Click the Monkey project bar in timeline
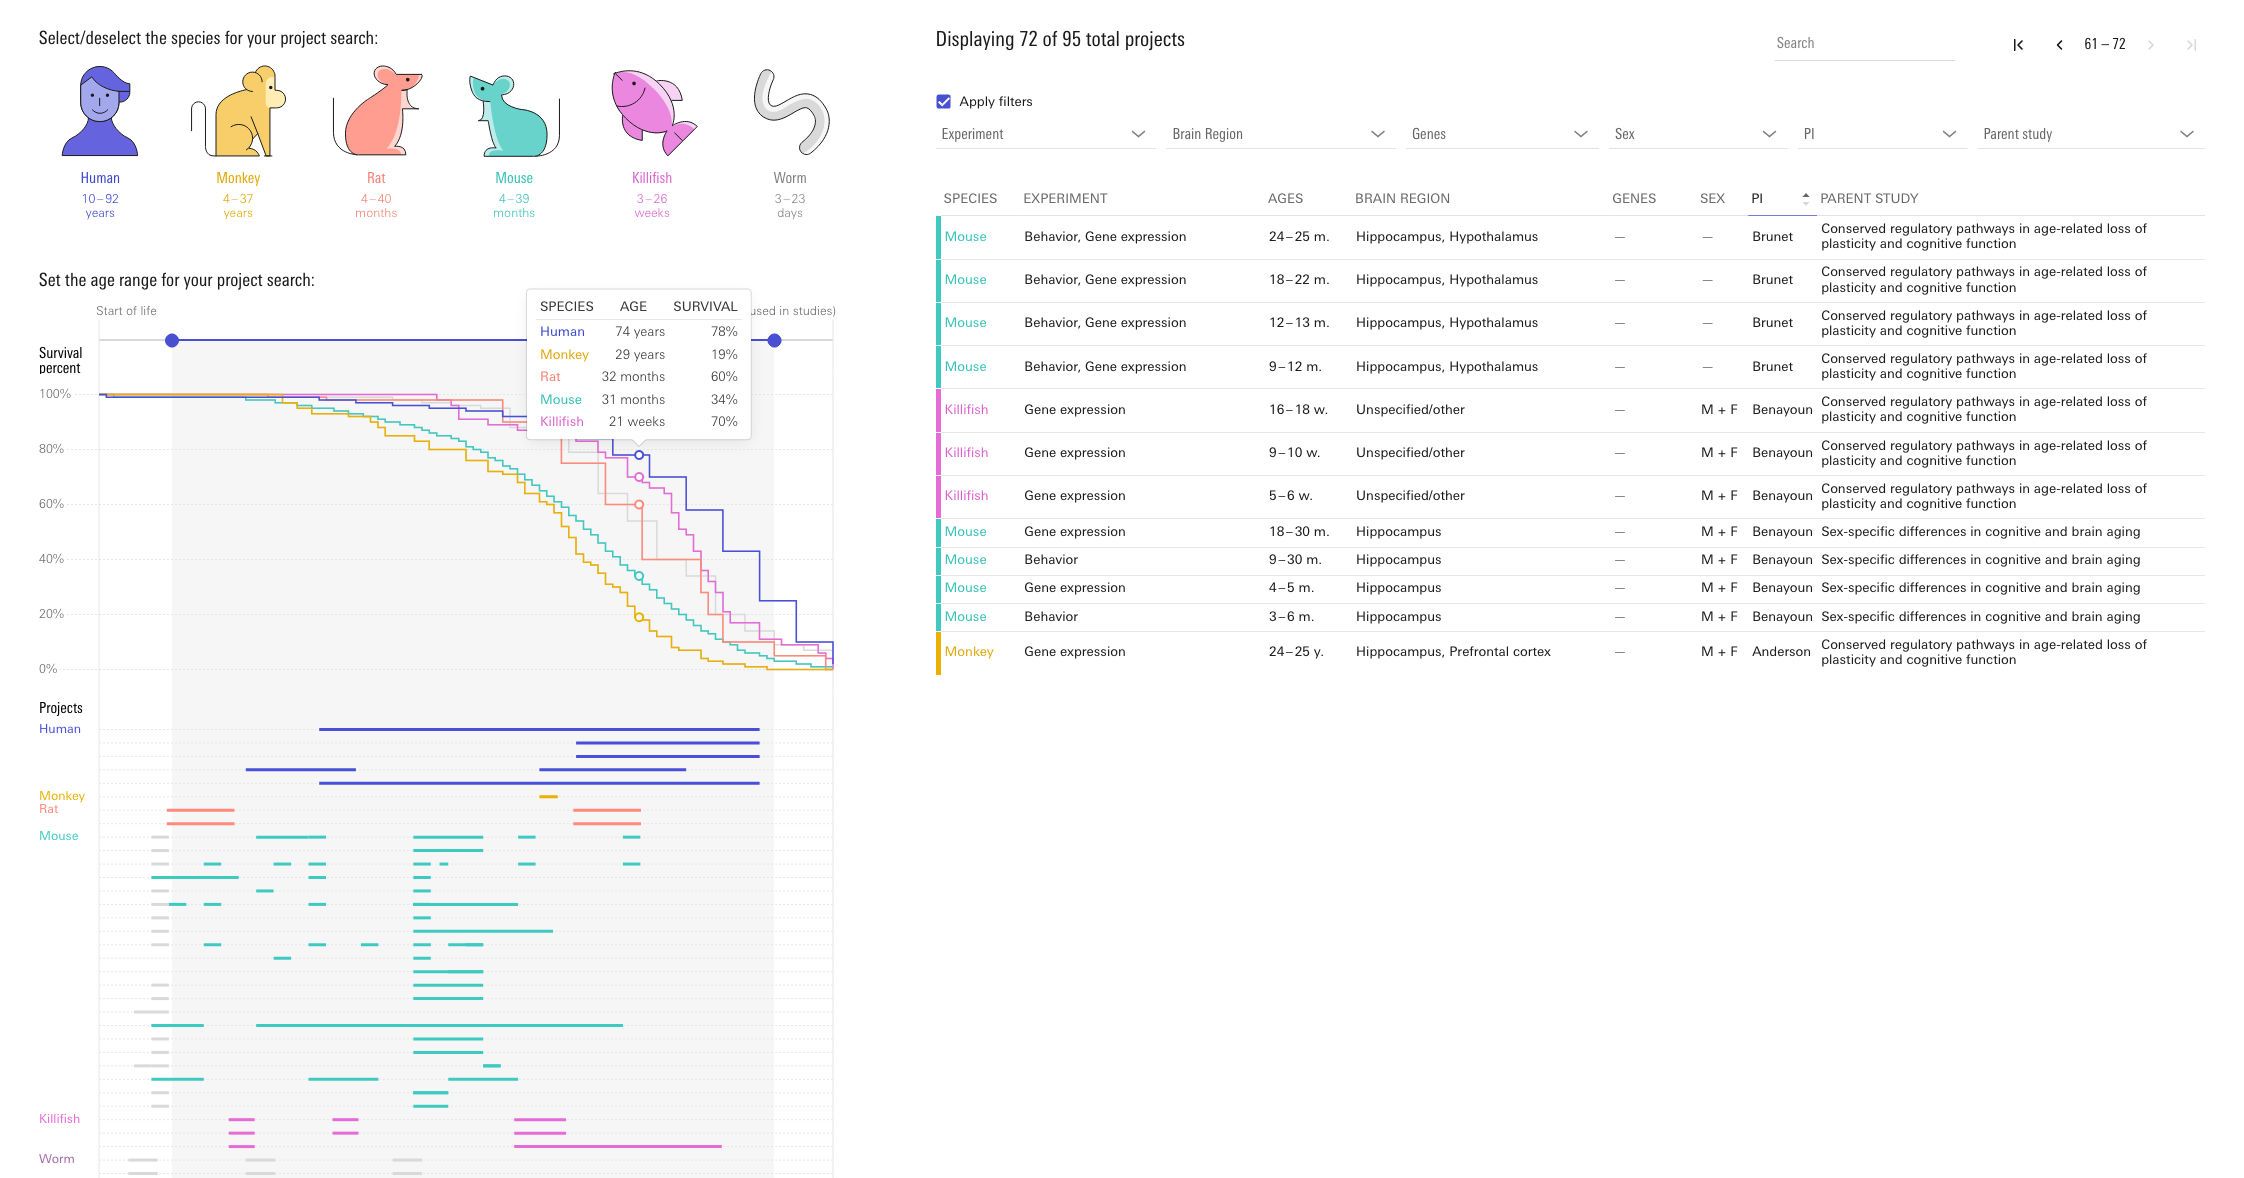This screenshot has width=2244, height=1178. point(548,797)
